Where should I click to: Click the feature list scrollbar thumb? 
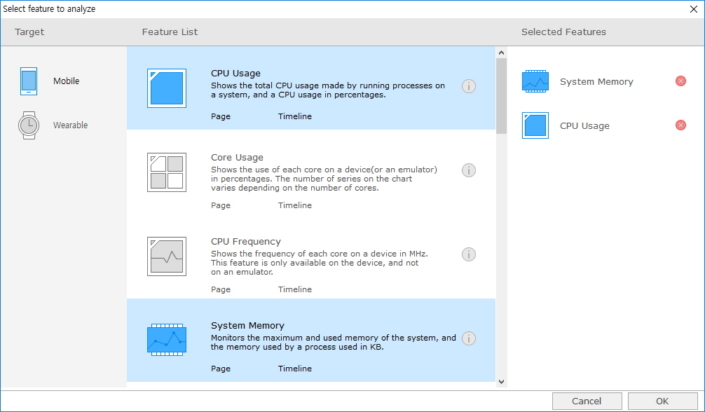501,90
